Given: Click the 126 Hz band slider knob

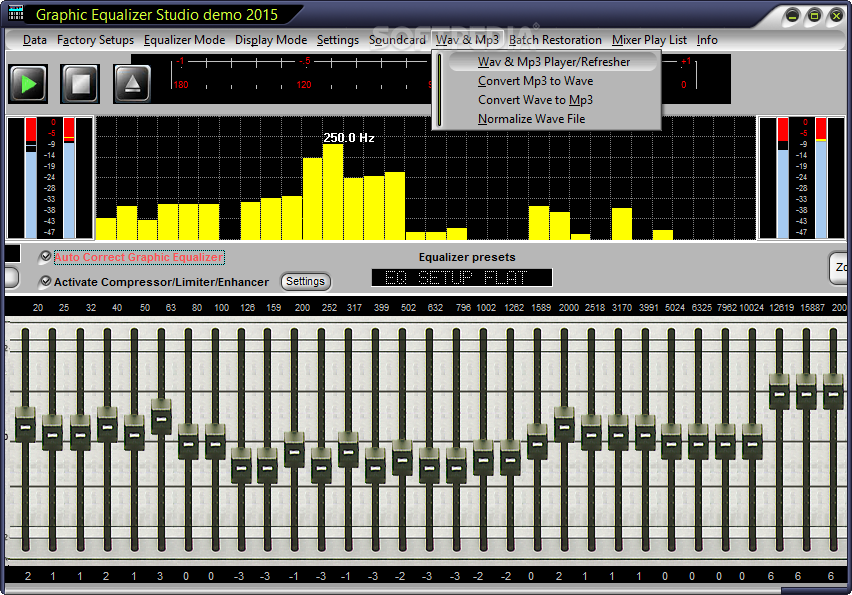Looking at the screenshot, I should [x=242, y=466].
